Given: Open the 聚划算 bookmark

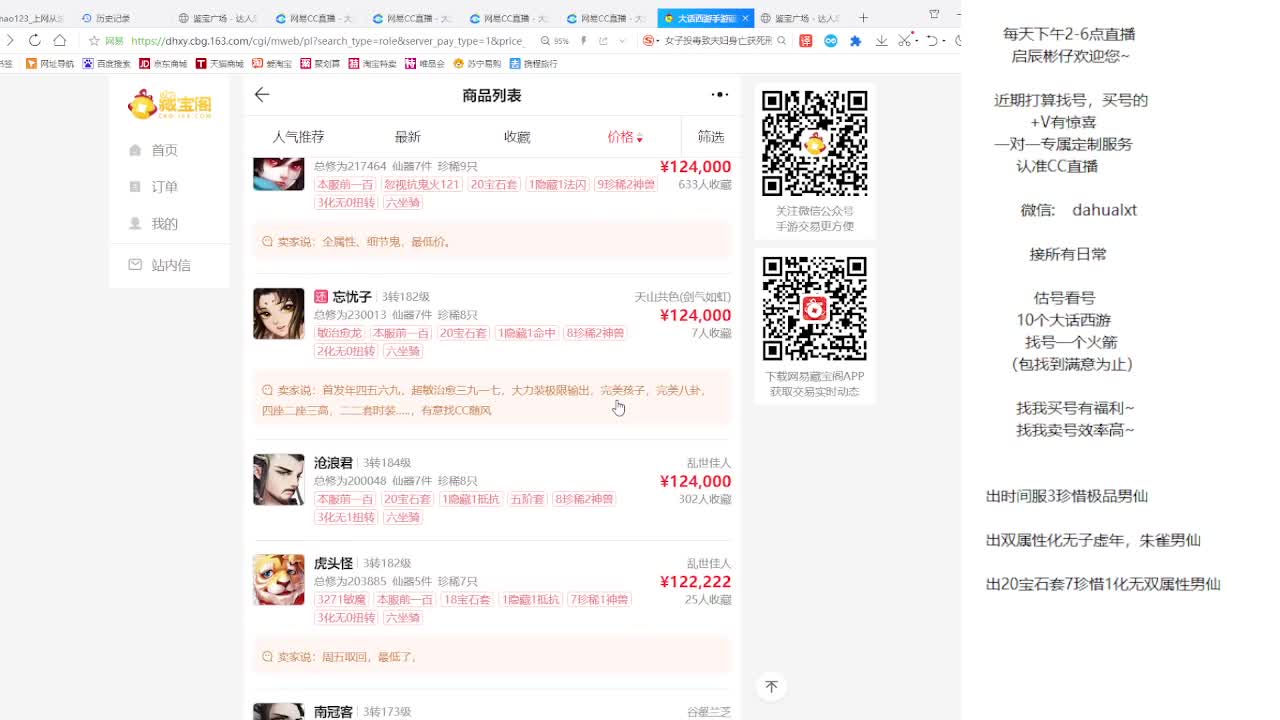Looking at the screenshot, I should point(320,63).
